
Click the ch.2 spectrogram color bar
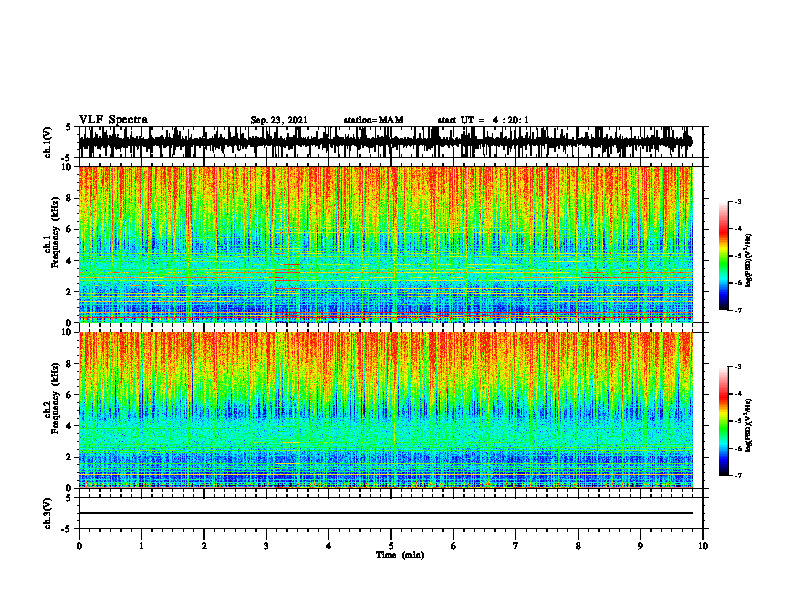(x=724, y=421)
